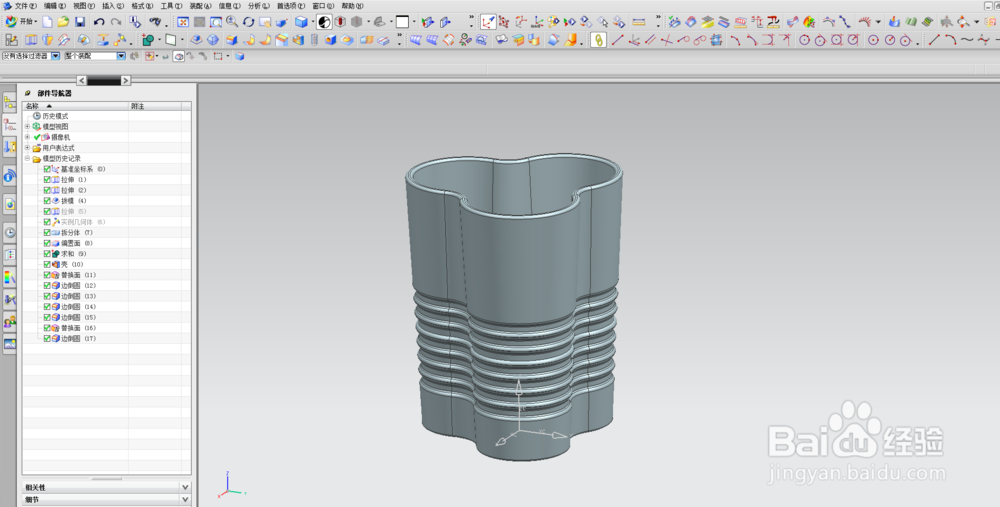Select the zoom magnifier tool
This screenshot has width=1000, height=507.
pyautogui.click(x=232, y=22)
